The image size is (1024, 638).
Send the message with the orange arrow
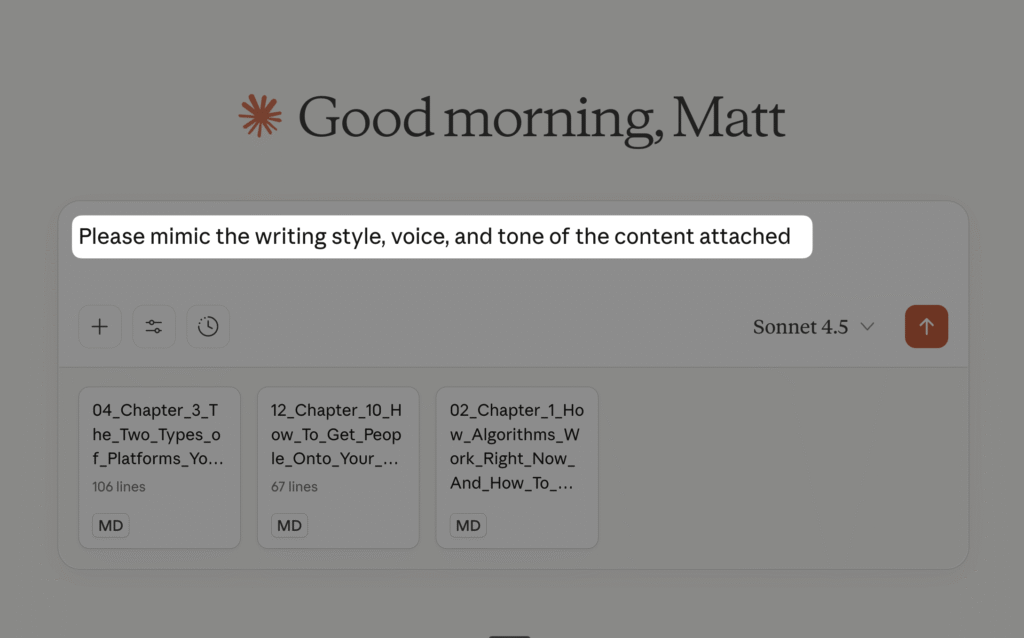[x=926, y=327]
